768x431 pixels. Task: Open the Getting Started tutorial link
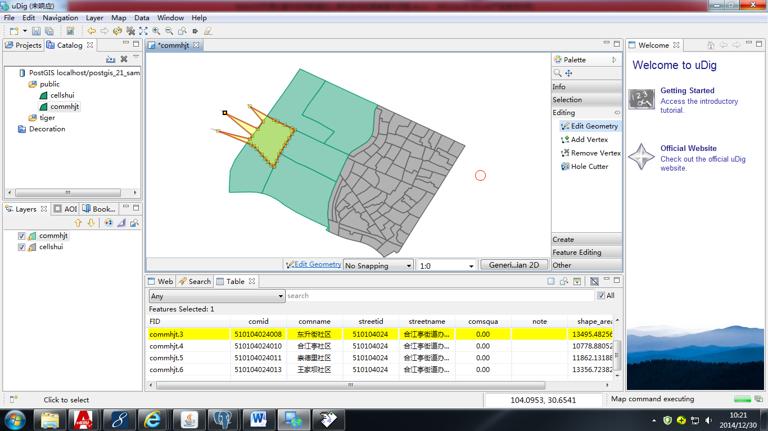(x=687, y=91)
